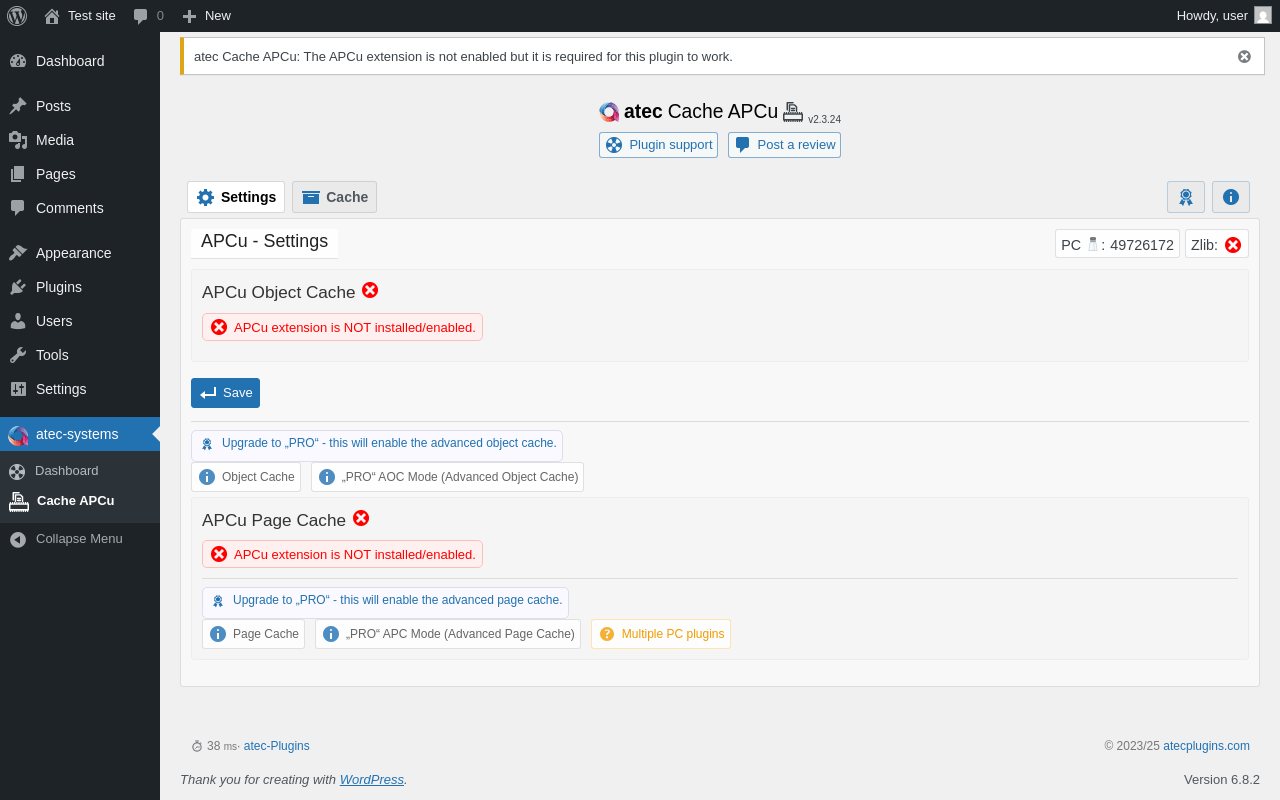Open Tools in the sidebar
Image resolution: width=1280 pixels, height=800 pixels.
pos(80,355)
